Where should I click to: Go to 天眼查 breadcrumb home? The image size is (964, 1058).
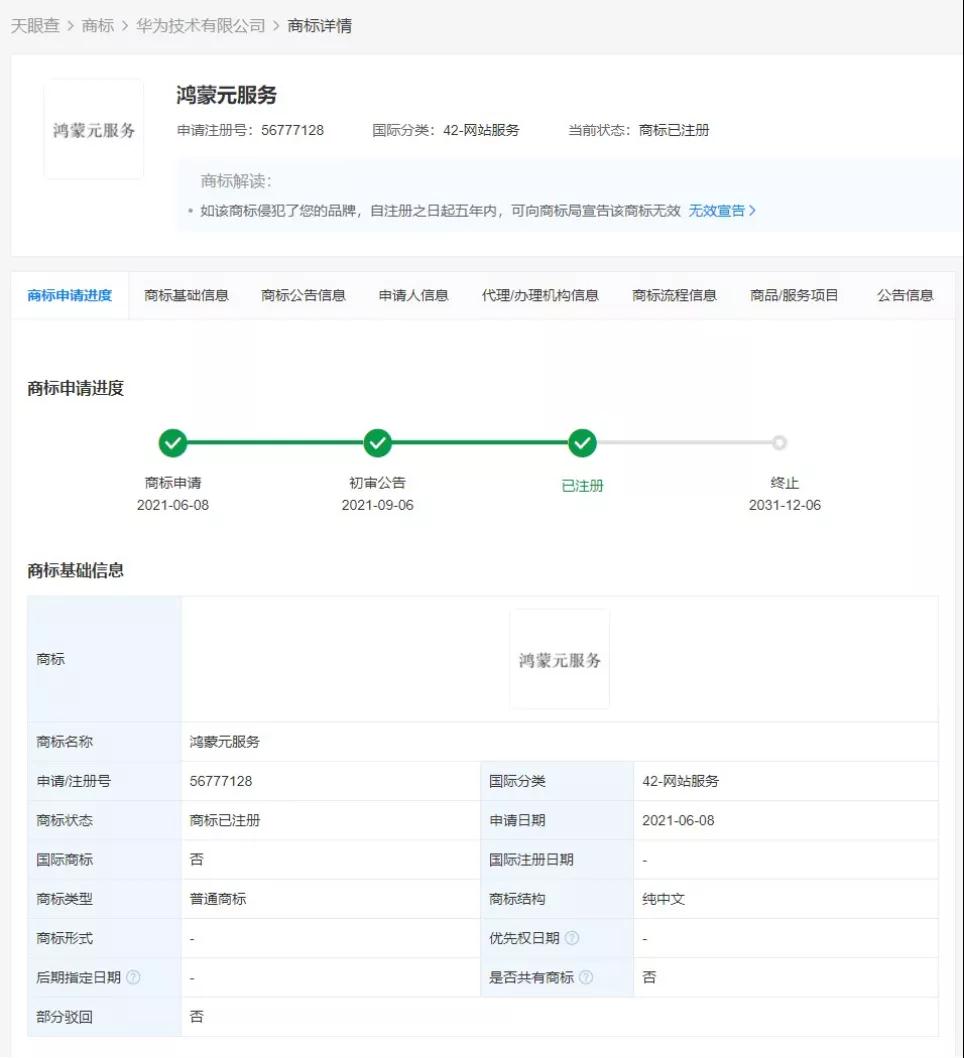coord(35,26)
